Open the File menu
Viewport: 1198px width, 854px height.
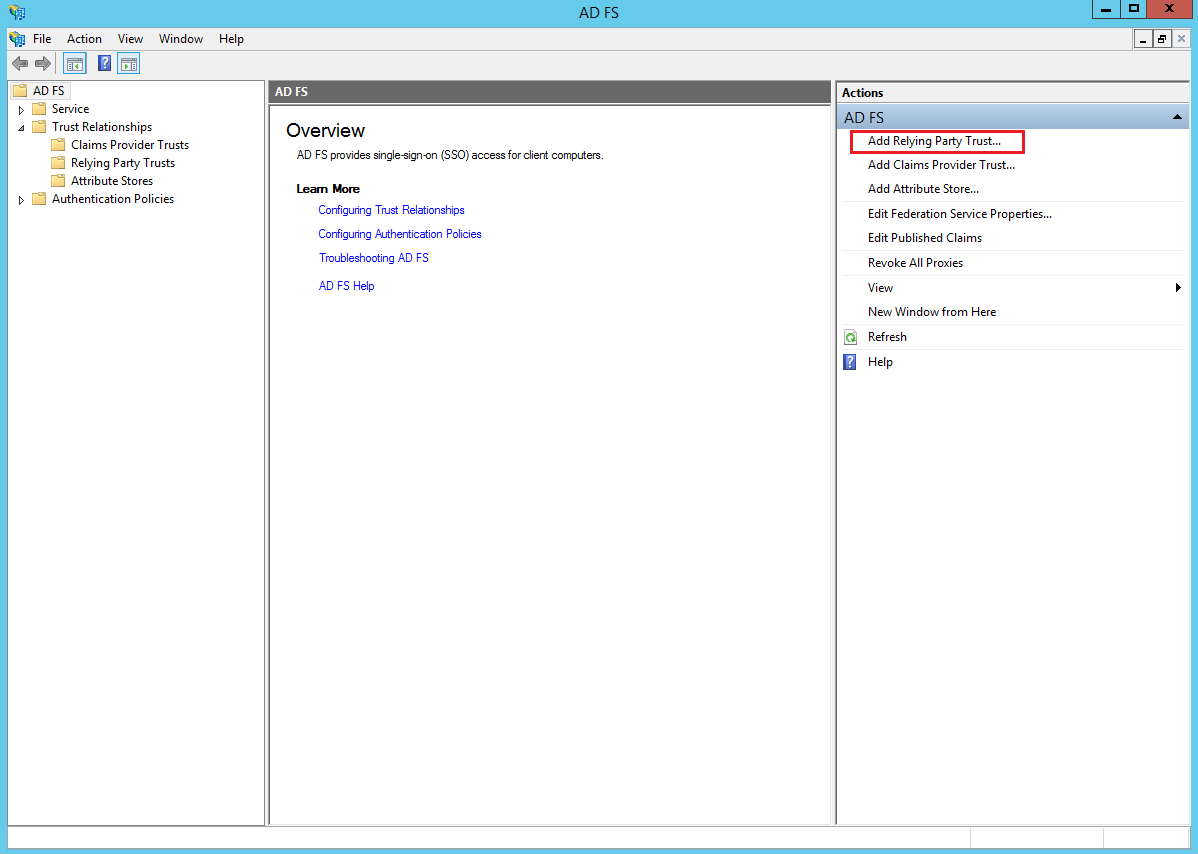click(x=42, y=39)
